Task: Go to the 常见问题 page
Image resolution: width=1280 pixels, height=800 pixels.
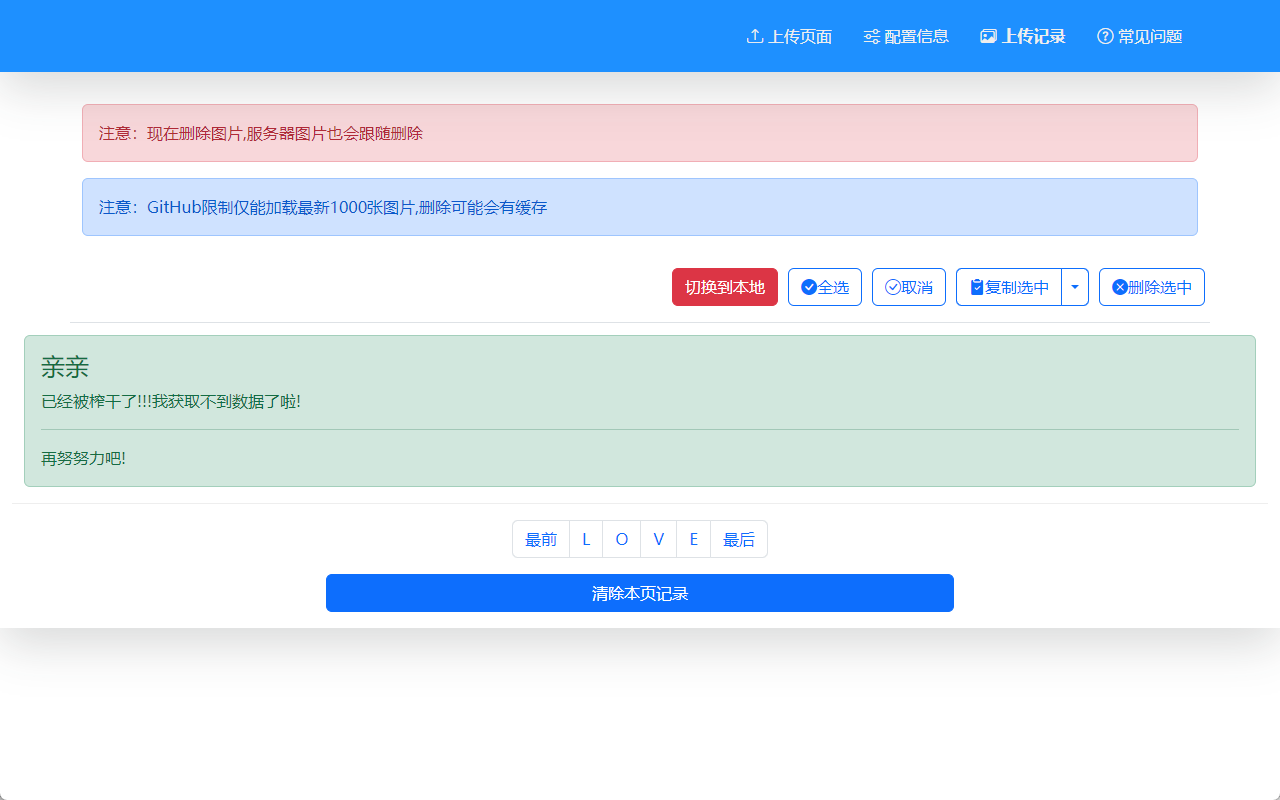Action: 1150,36
